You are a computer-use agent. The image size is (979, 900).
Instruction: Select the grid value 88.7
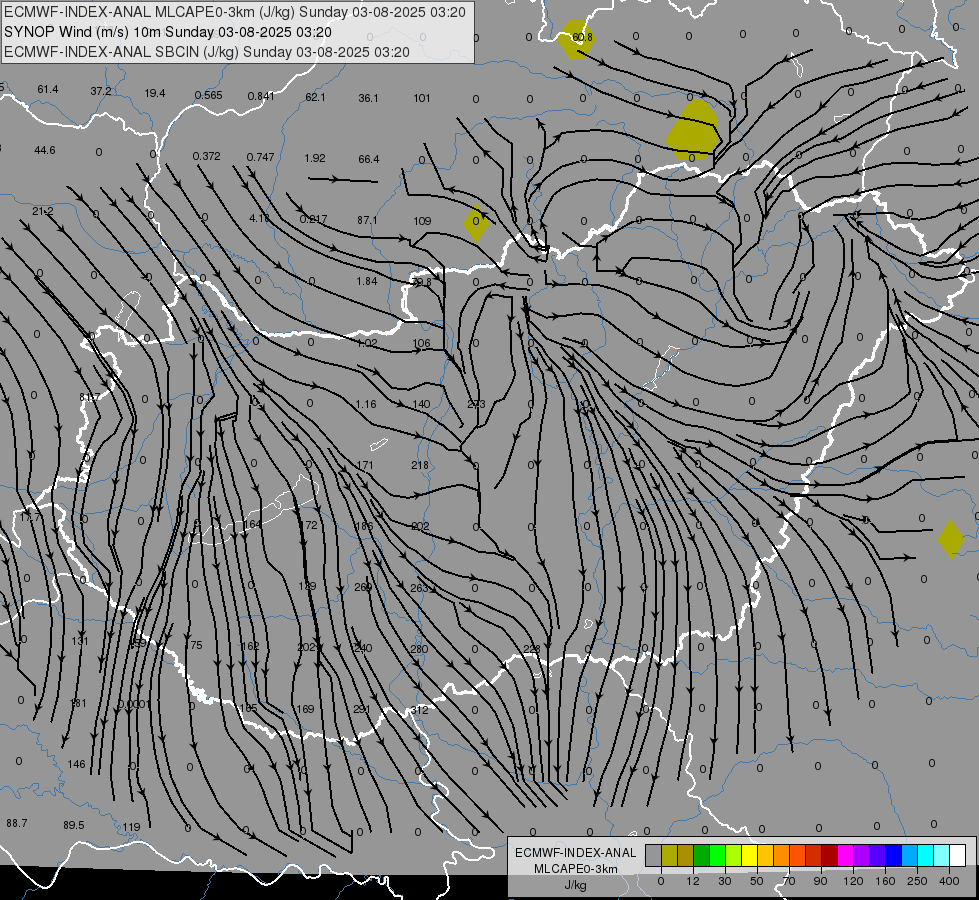[x=17, y=823]
